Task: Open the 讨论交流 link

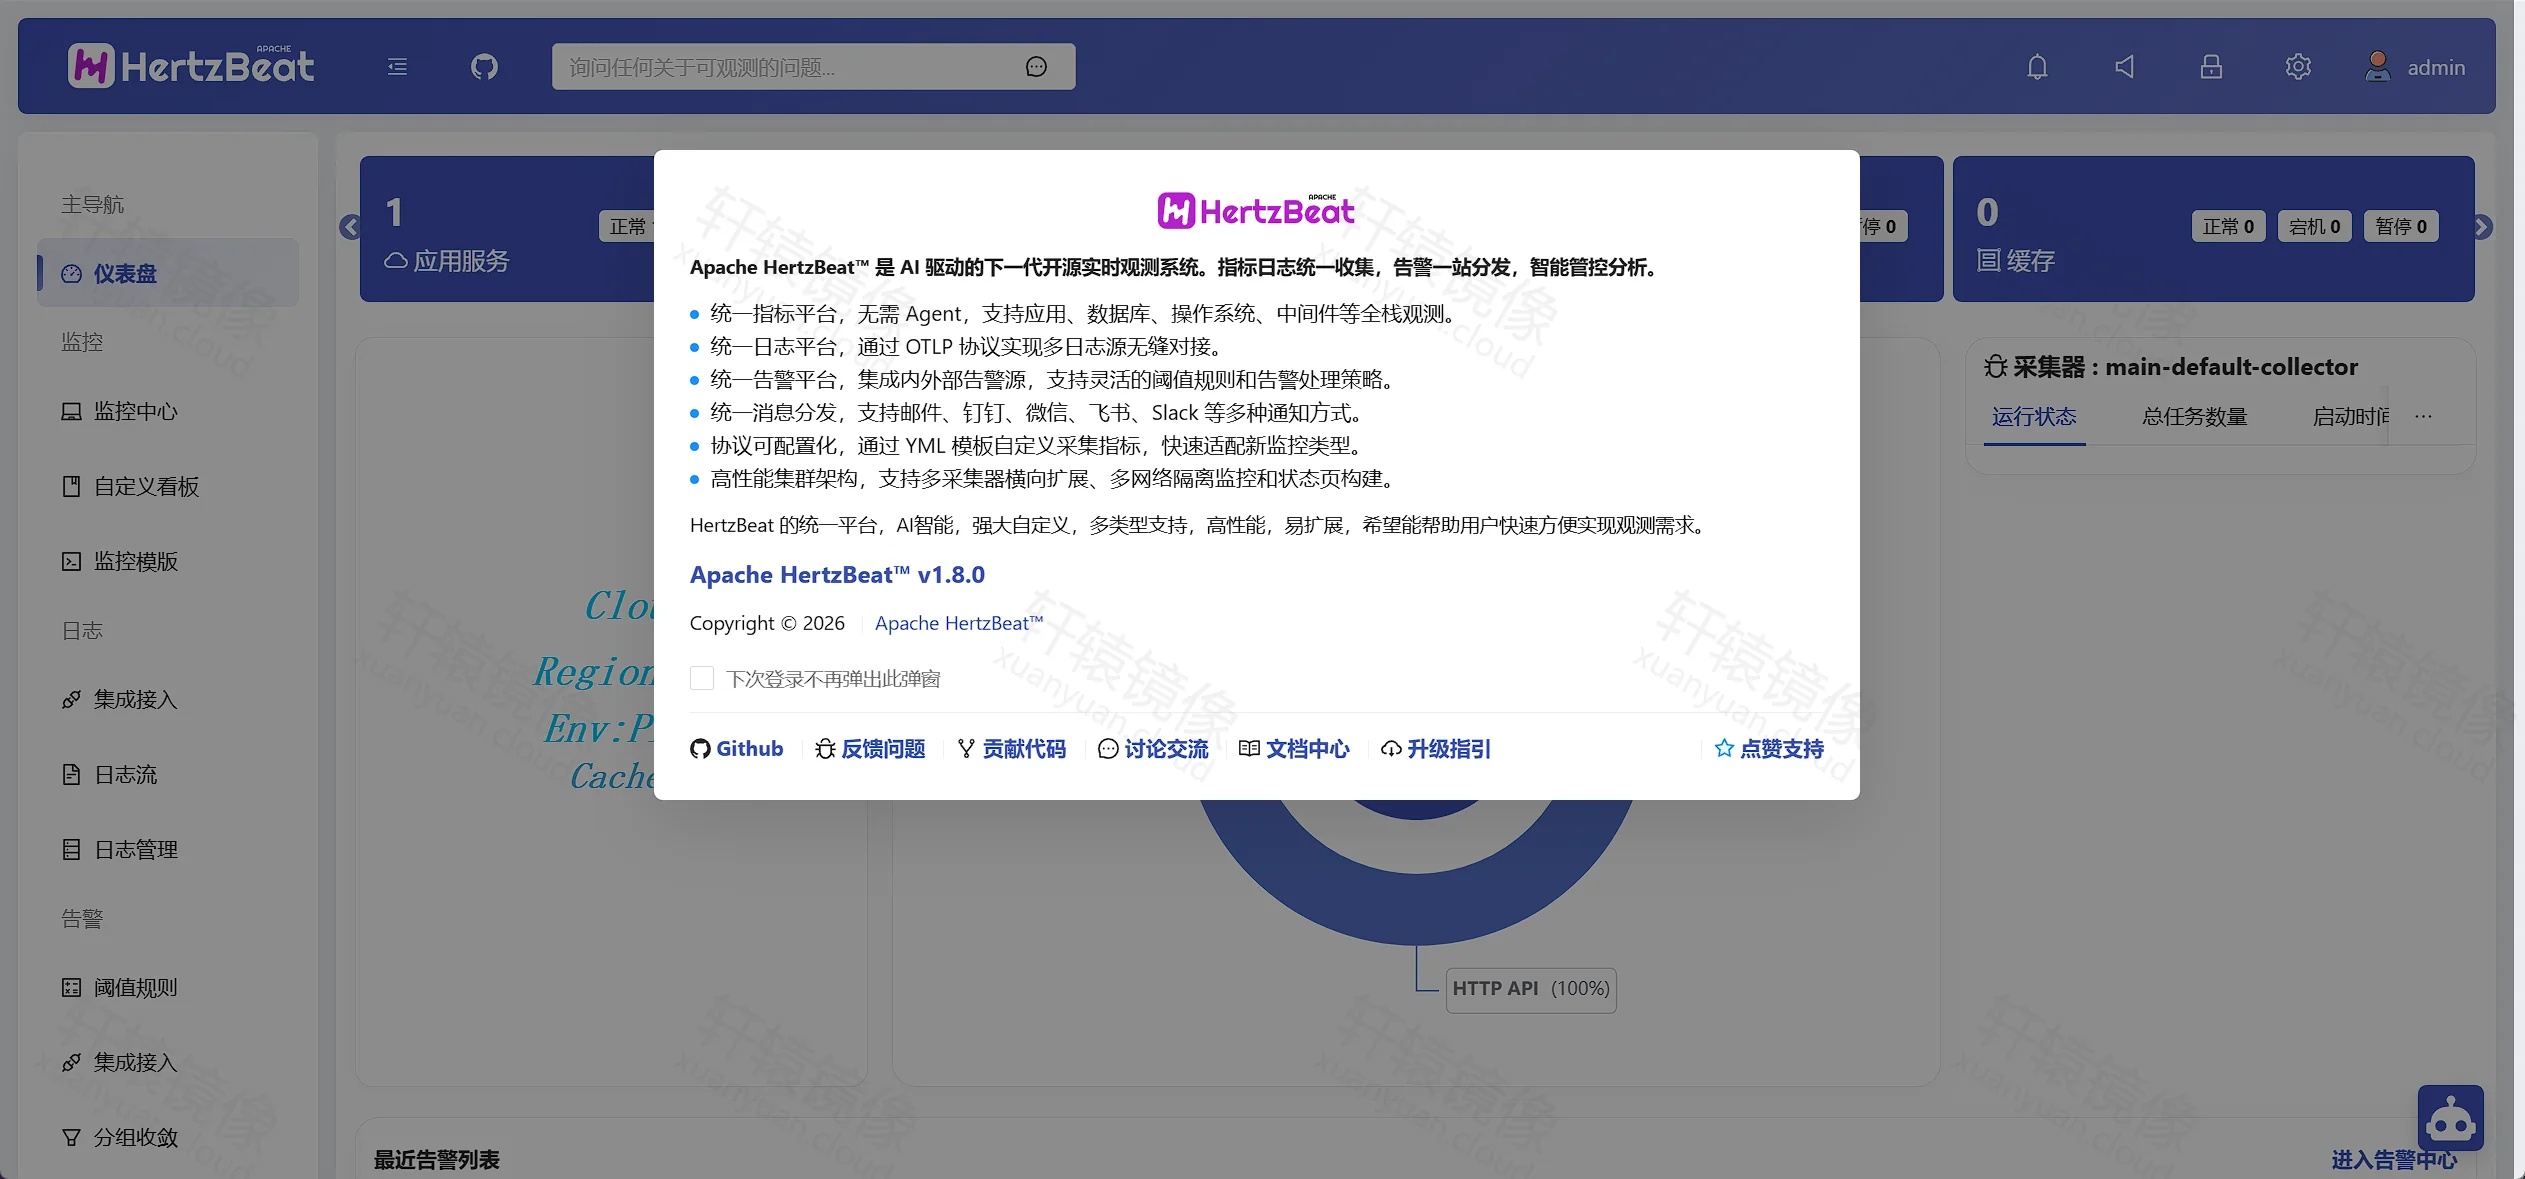Action: point(1153,748)
